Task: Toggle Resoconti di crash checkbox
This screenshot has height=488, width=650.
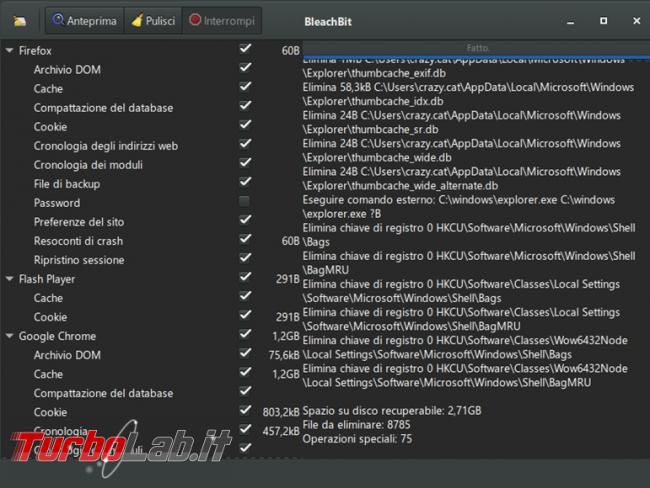Action: click(245, 239)
